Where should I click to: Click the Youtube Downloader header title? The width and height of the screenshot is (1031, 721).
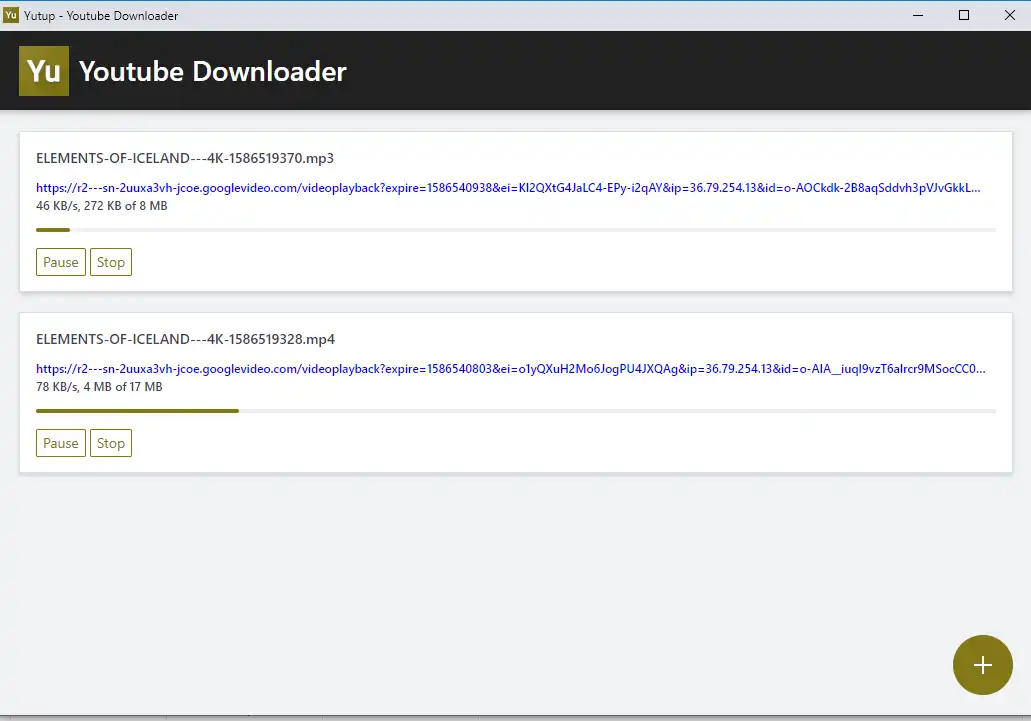[x=212, y=71]
